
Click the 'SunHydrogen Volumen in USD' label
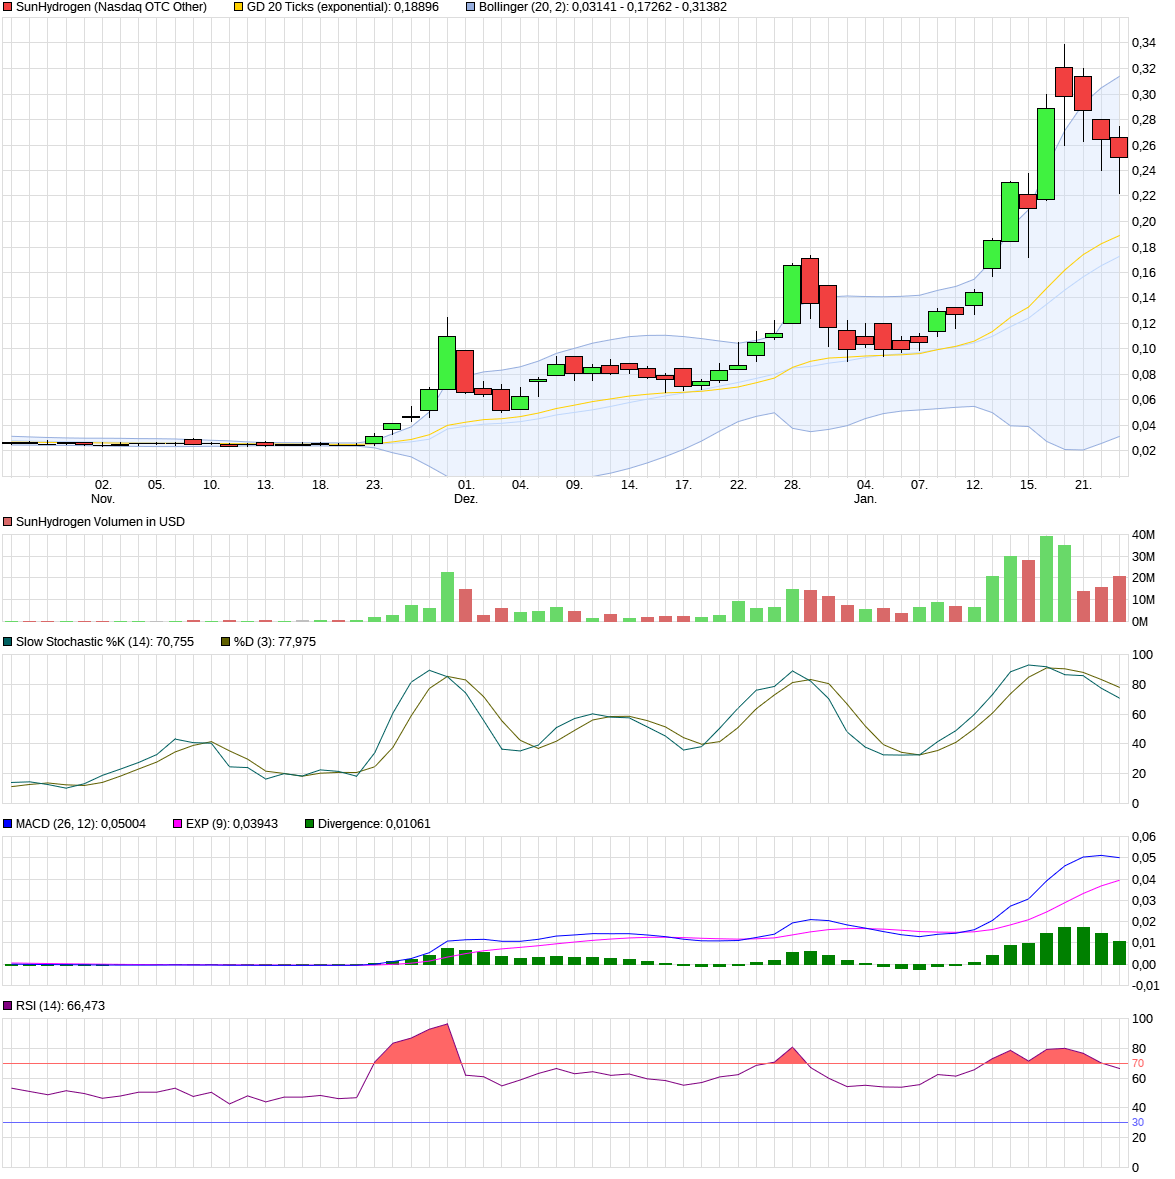(100, 522)
